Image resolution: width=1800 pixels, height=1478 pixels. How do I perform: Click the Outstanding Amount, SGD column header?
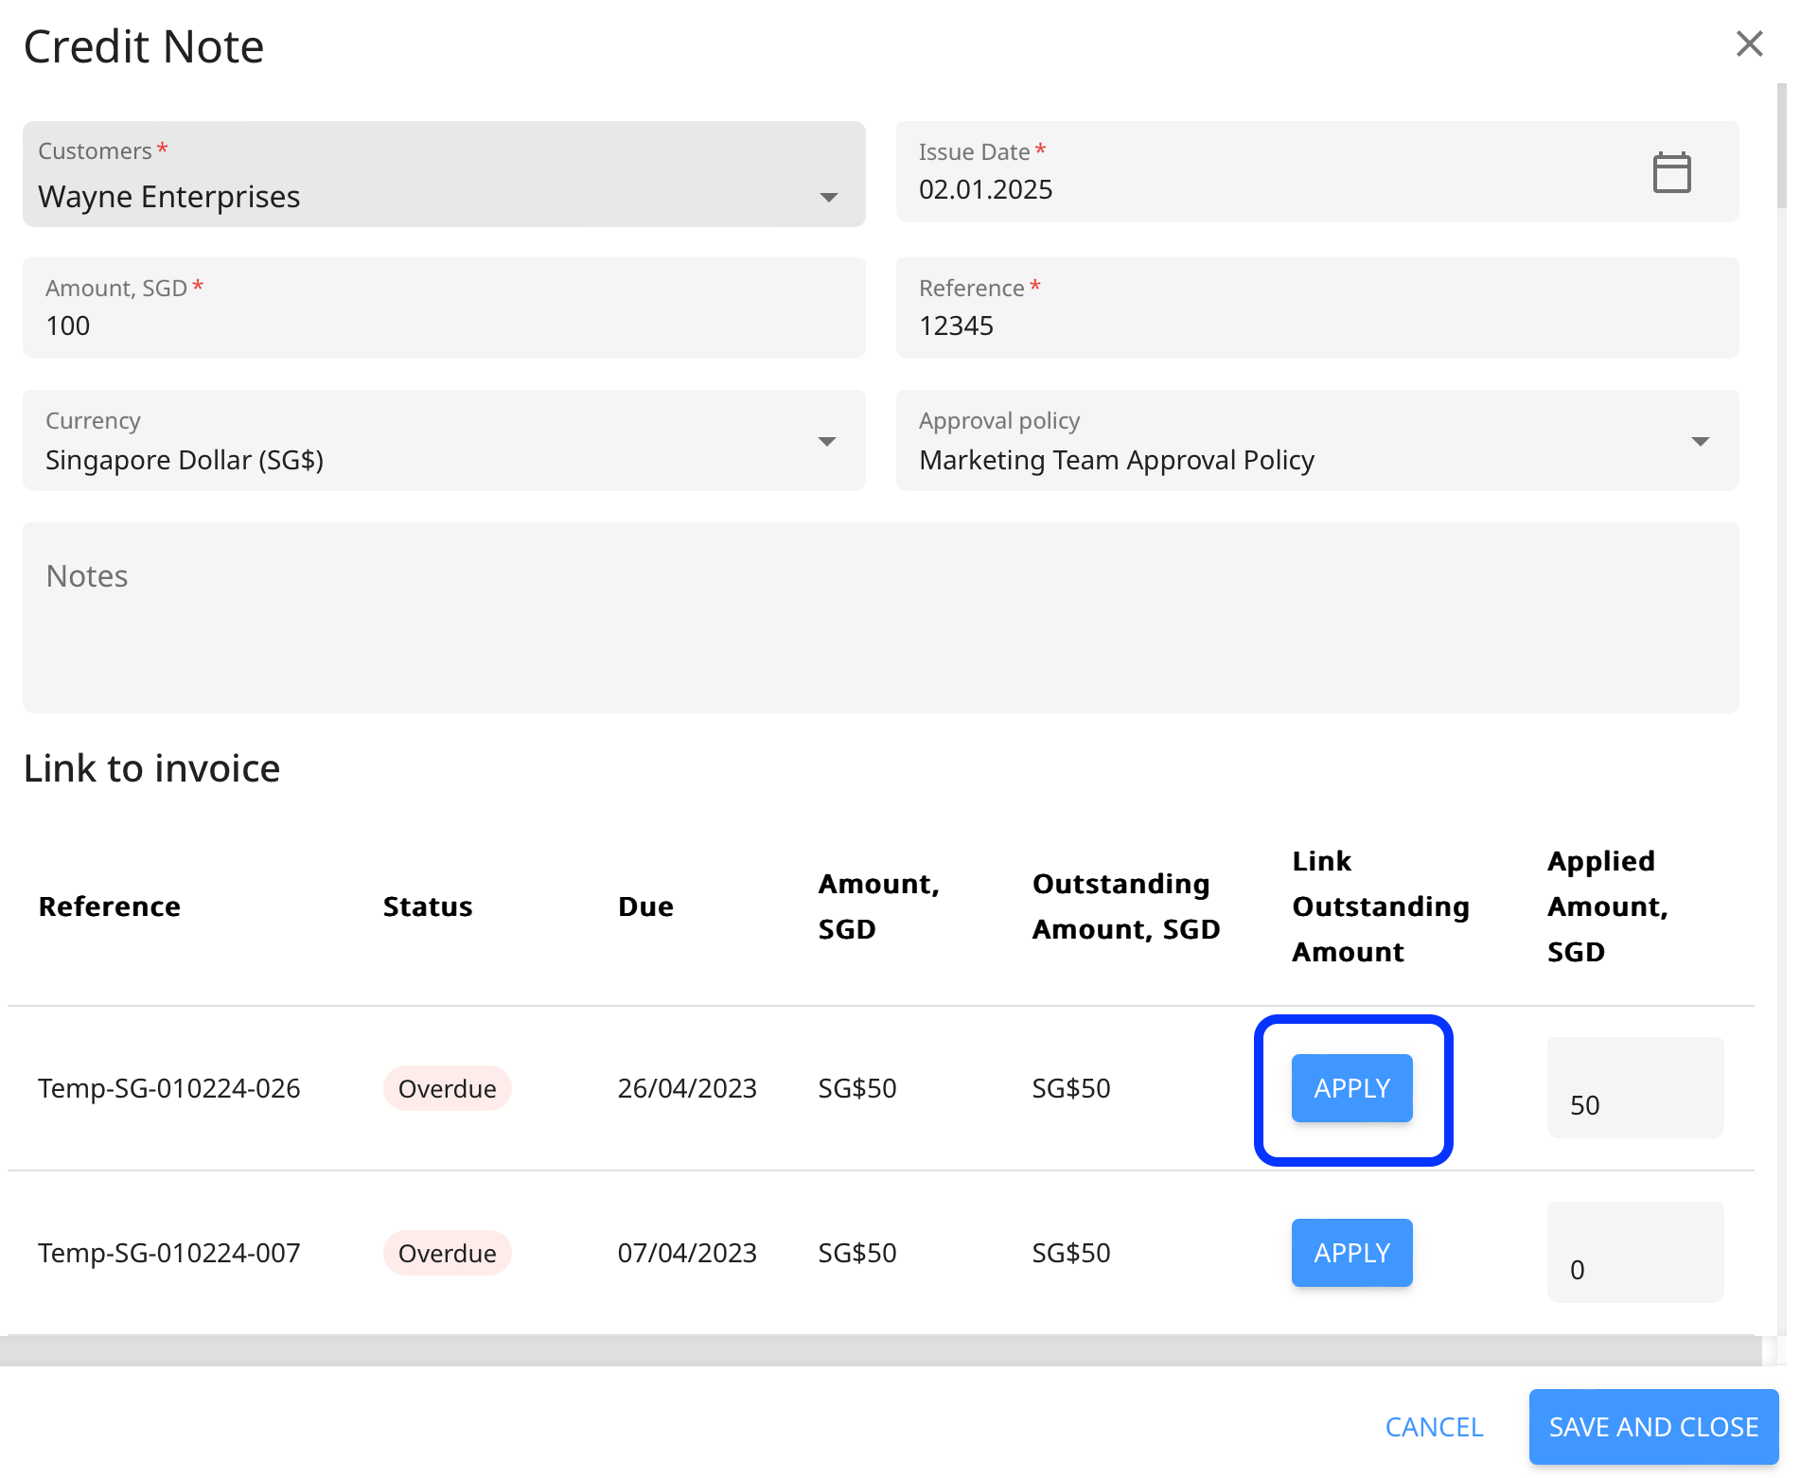[1126, 906]
